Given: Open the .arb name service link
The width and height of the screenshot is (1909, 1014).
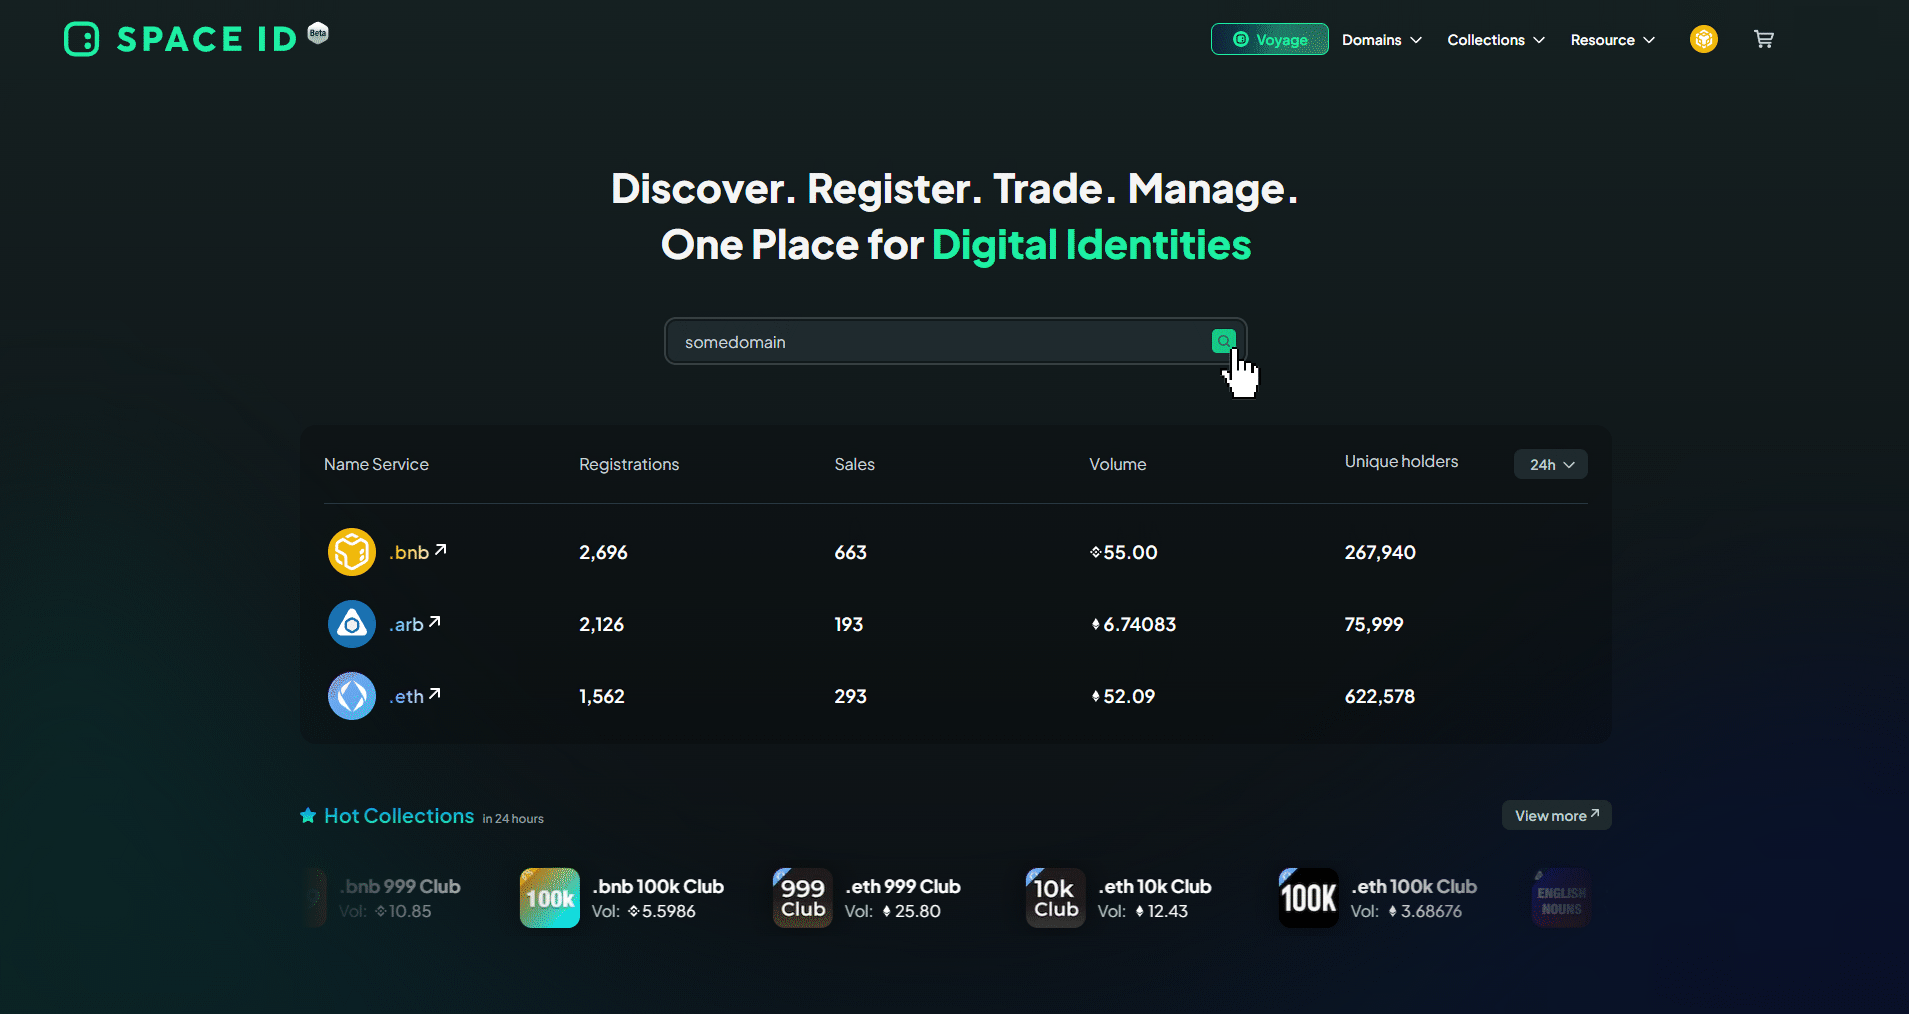Looking at the screenshot, I should point(414,624).
